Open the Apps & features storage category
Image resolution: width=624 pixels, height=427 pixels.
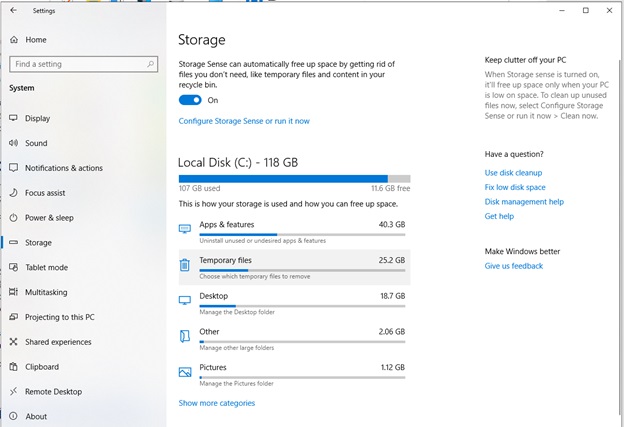click(294, 232)
